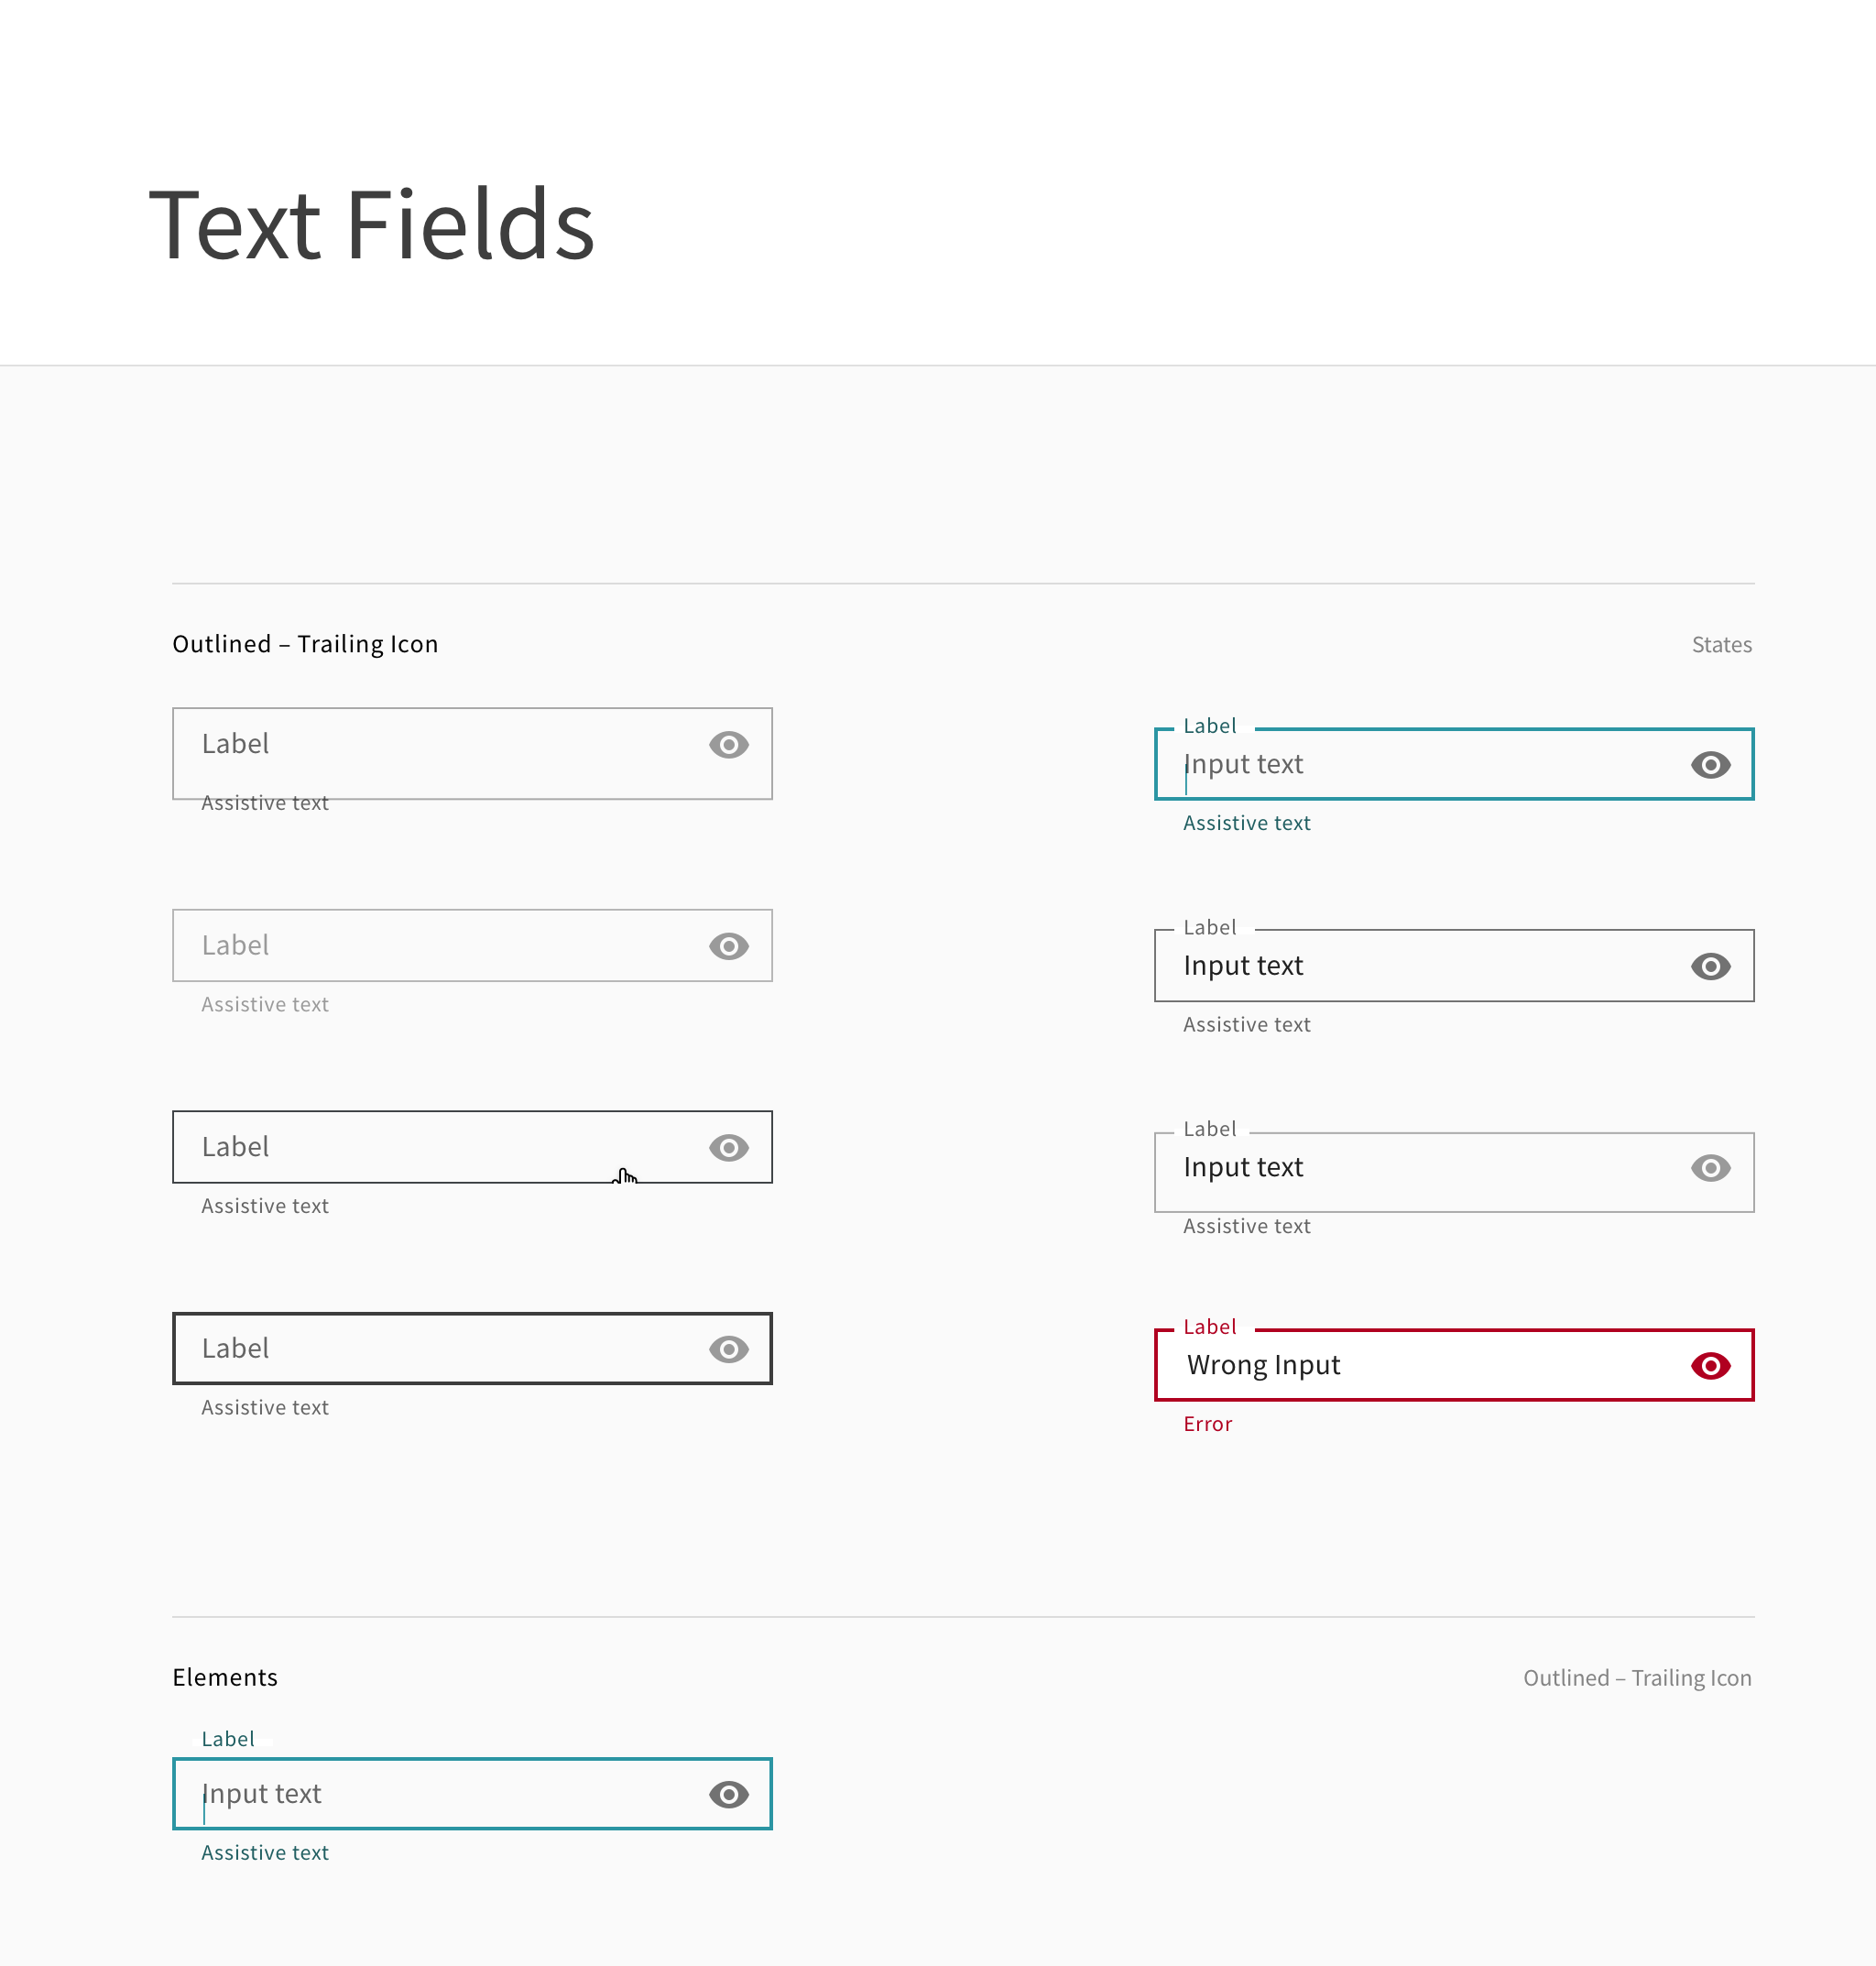
Task: Click eye icon in first left Label field
Action: tap(729, 745)
